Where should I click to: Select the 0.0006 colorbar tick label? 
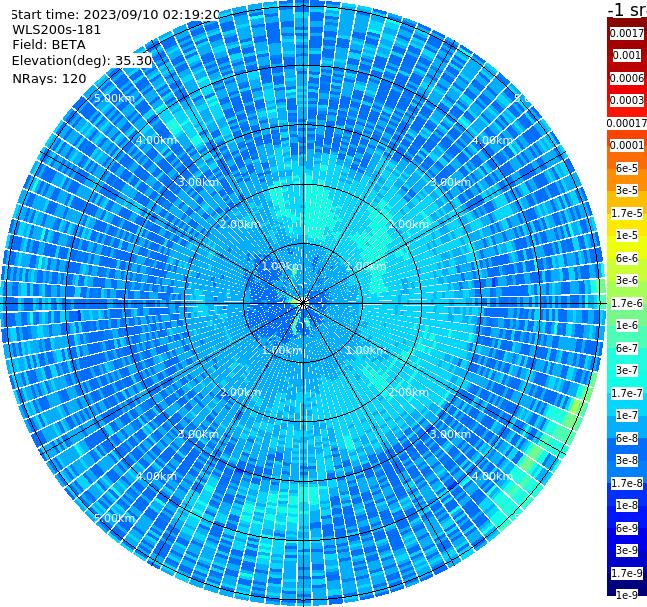pos(627,78)
